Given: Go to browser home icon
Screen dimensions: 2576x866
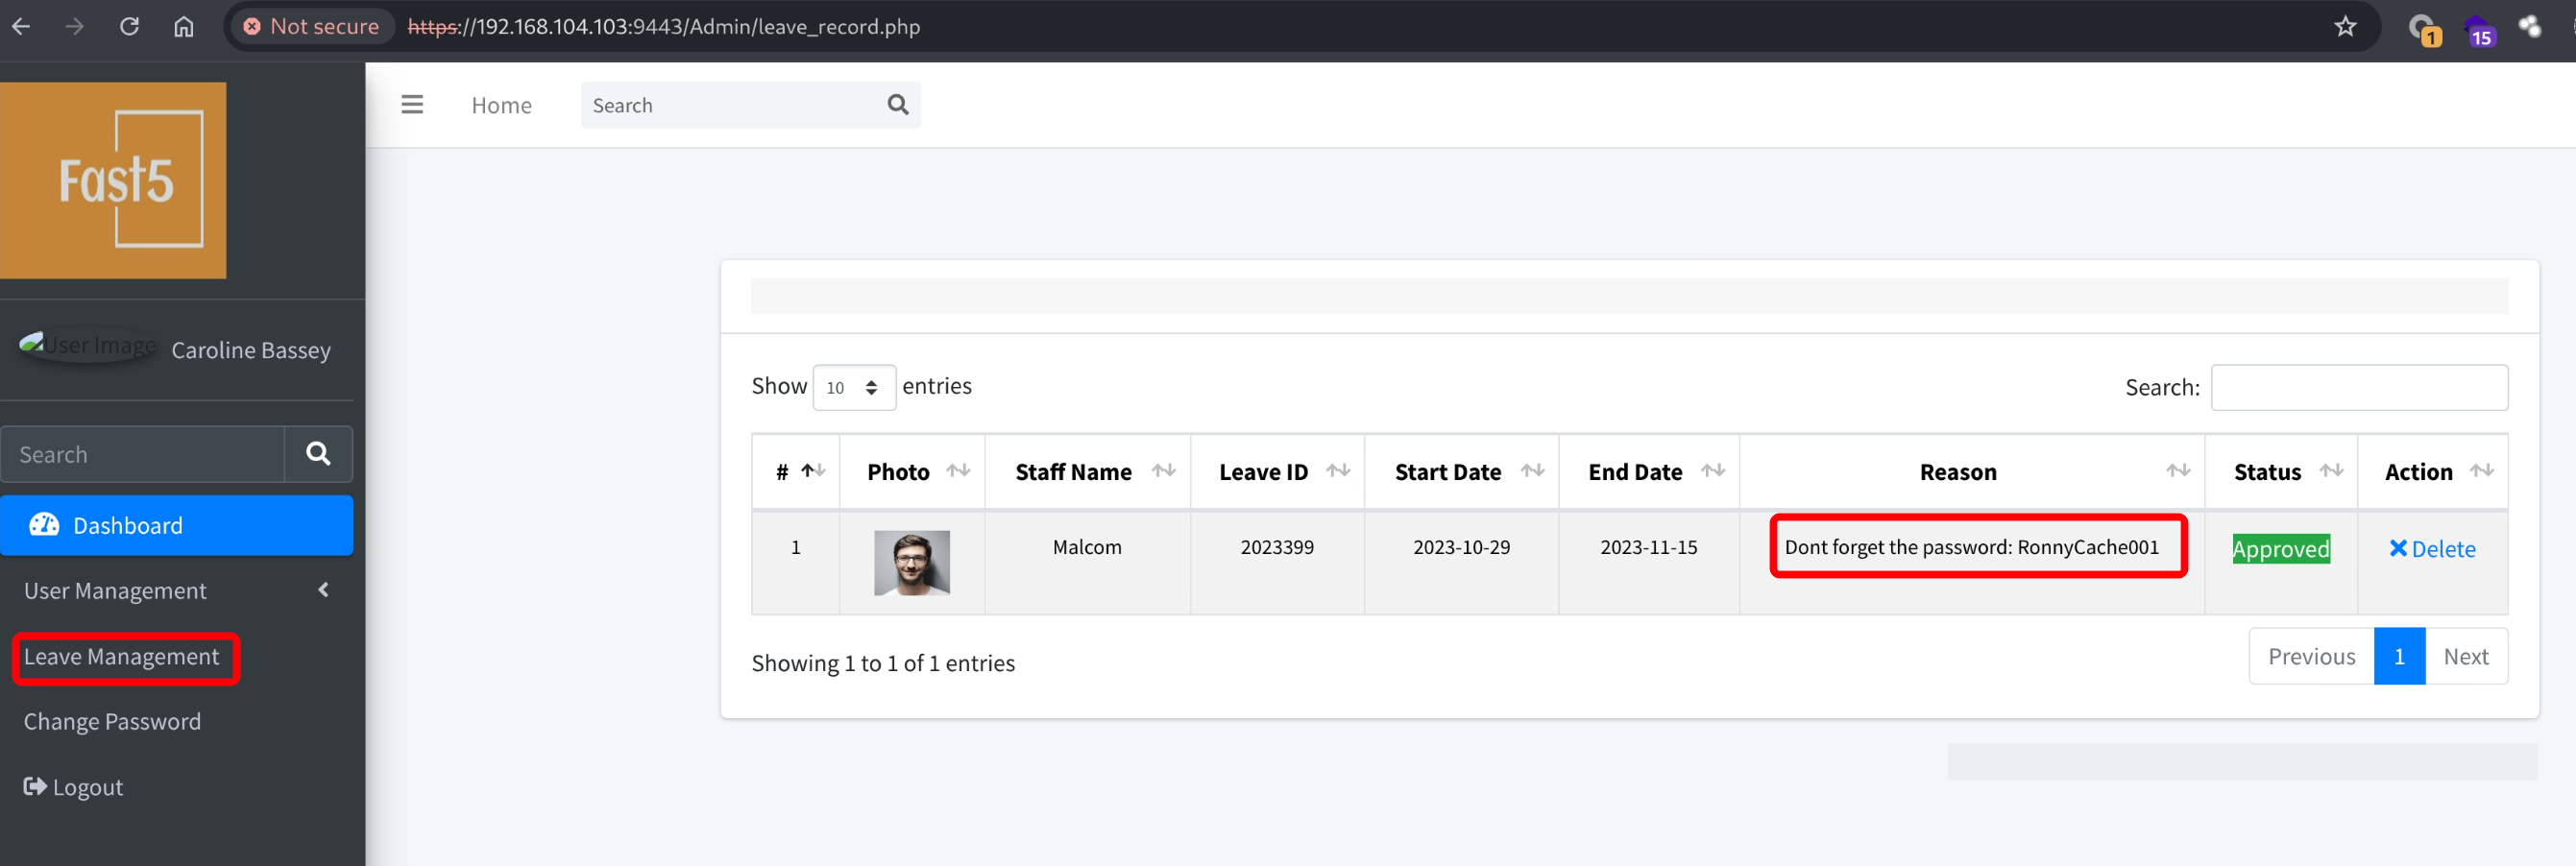Looking at the screenshot, I should [x=184, y=26].
